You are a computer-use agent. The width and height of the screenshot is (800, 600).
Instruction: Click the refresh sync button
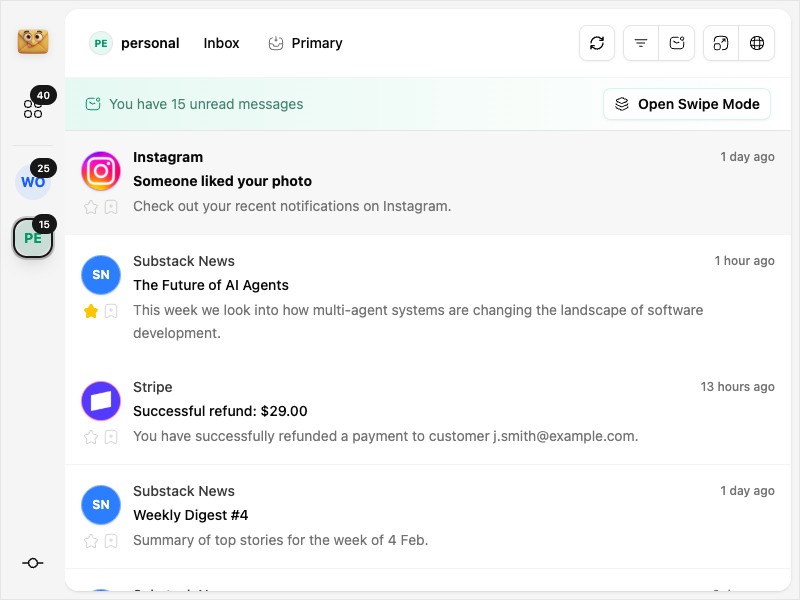tap(597, 43)
